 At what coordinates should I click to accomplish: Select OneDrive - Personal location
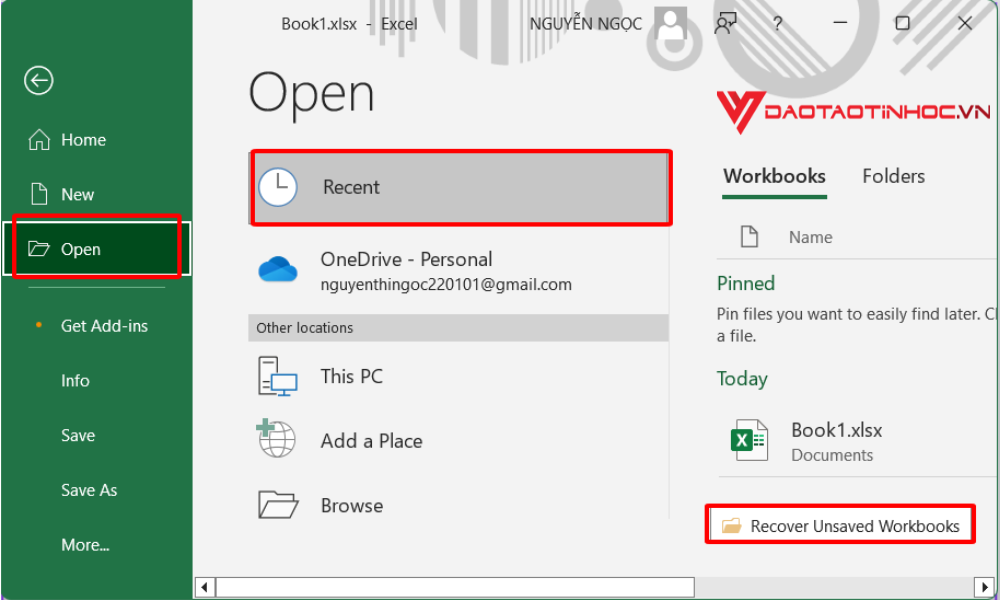(458, 270)
